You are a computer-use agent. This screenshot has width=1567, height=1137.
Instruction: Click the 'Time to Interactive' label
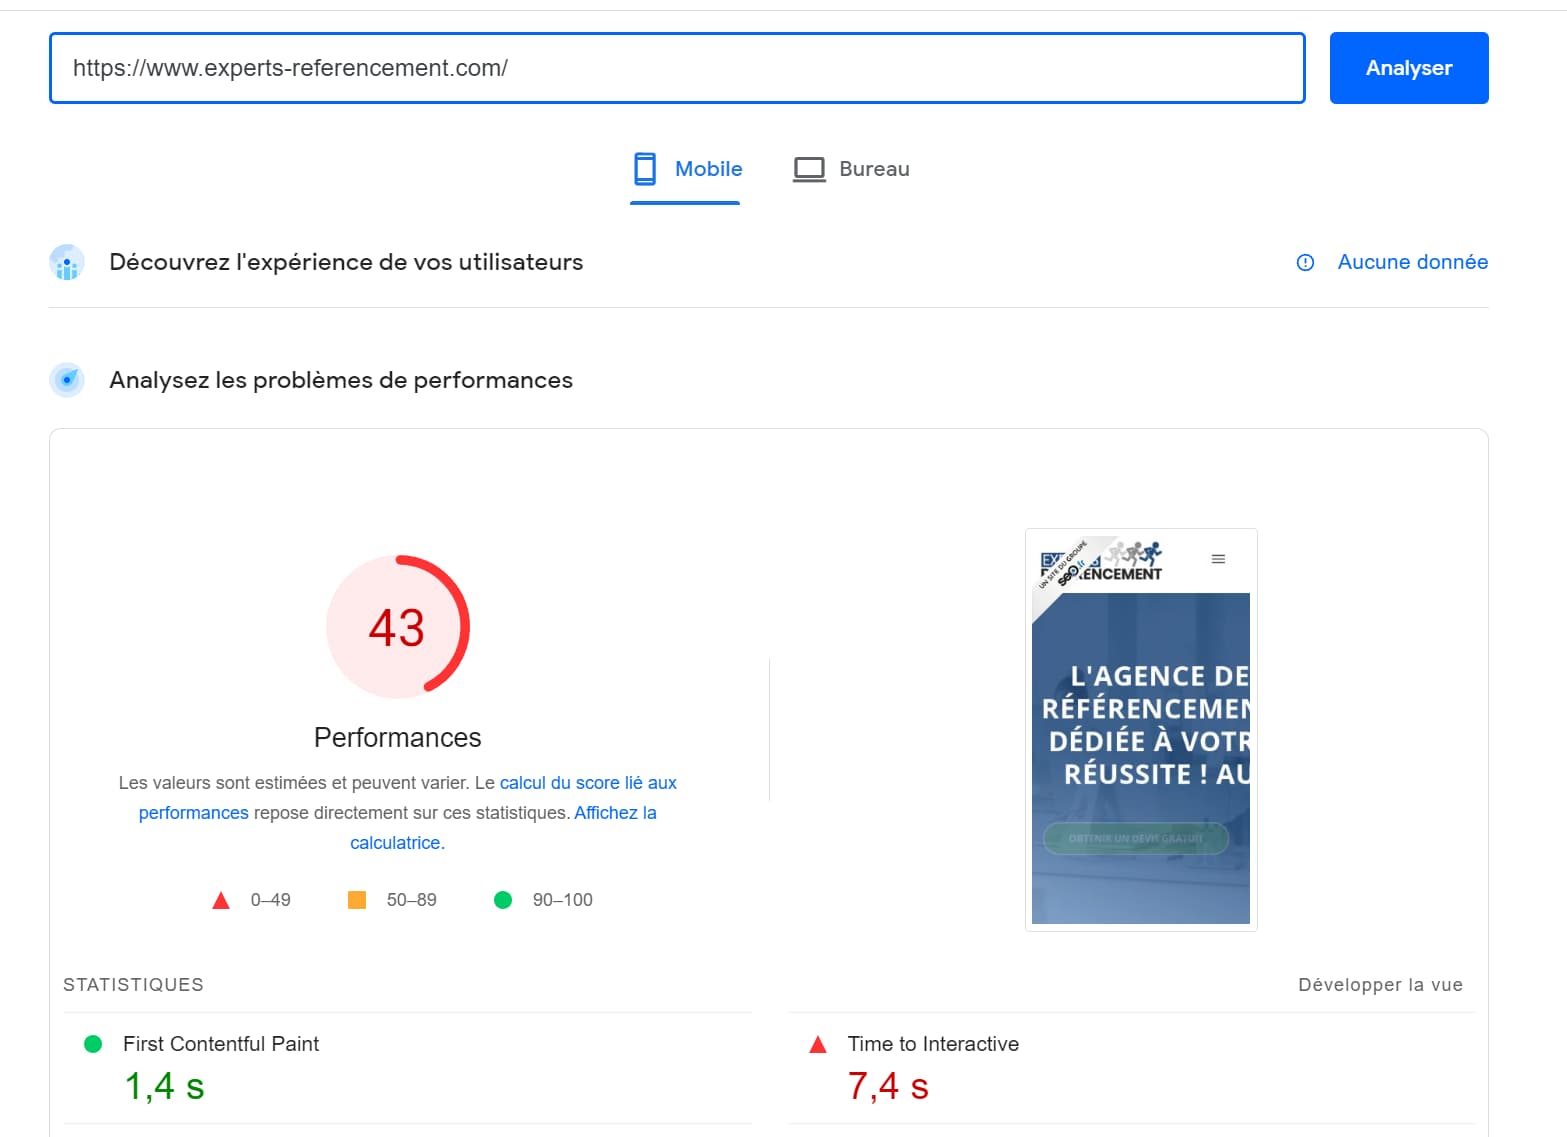point(934,1044)
